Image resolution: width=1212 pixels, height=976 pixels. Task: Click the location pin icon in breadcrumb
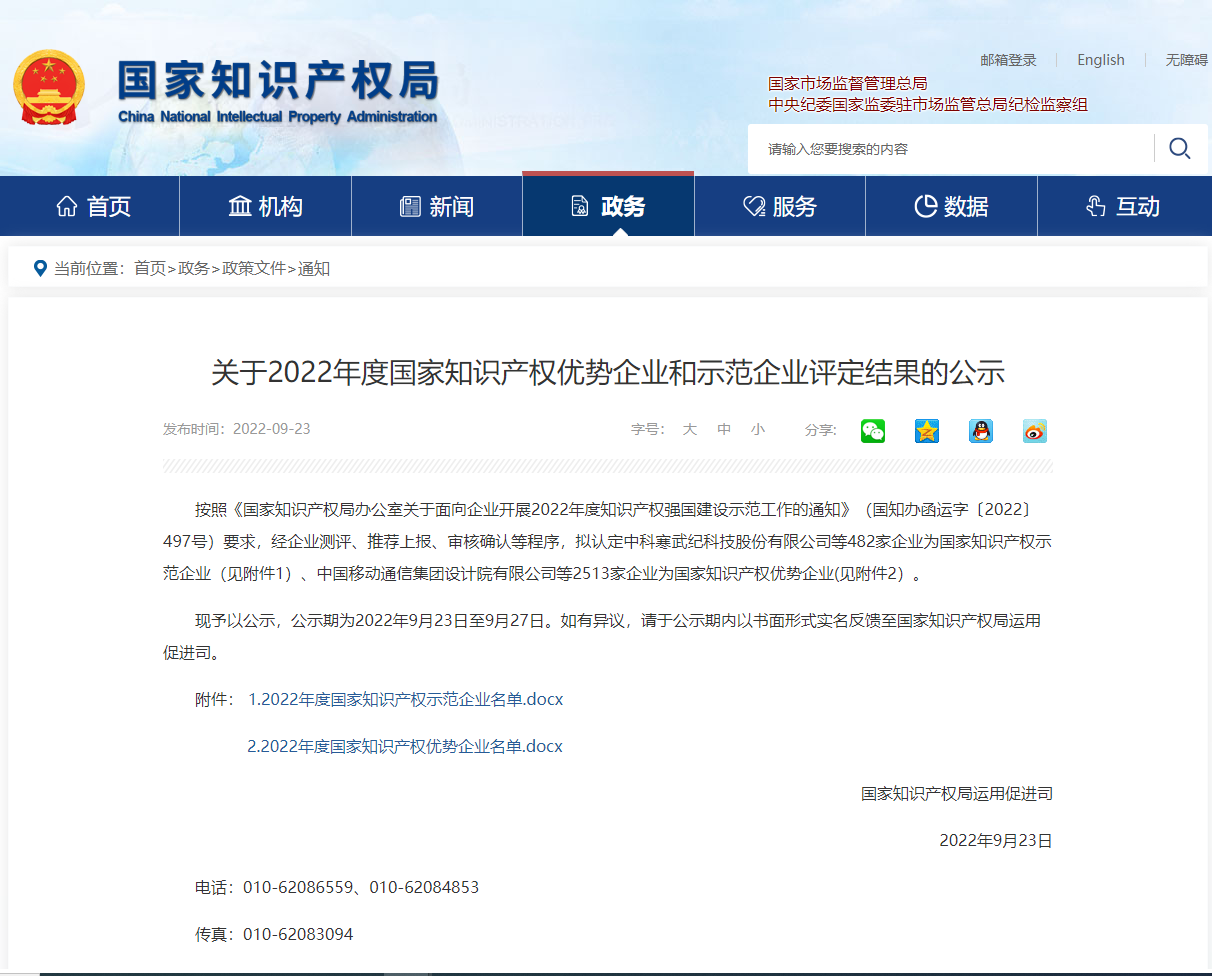[x=40, y=268]
